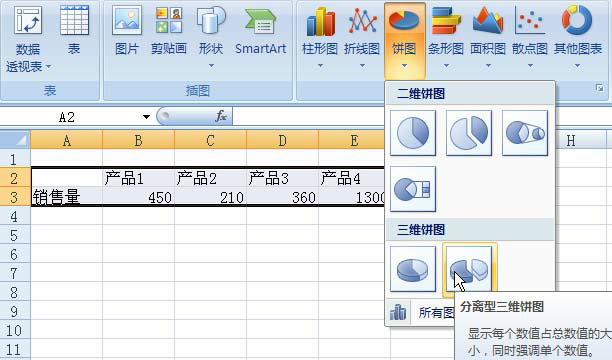
Task: Choose the exploded 3-D pie chart
Action: 470,269
